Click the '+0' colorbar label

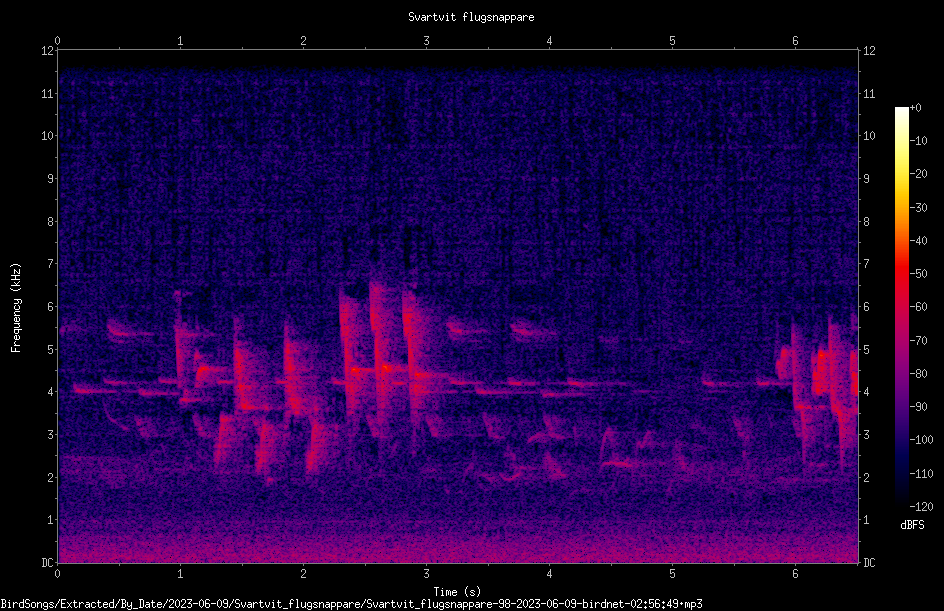[x=915, y=108]
